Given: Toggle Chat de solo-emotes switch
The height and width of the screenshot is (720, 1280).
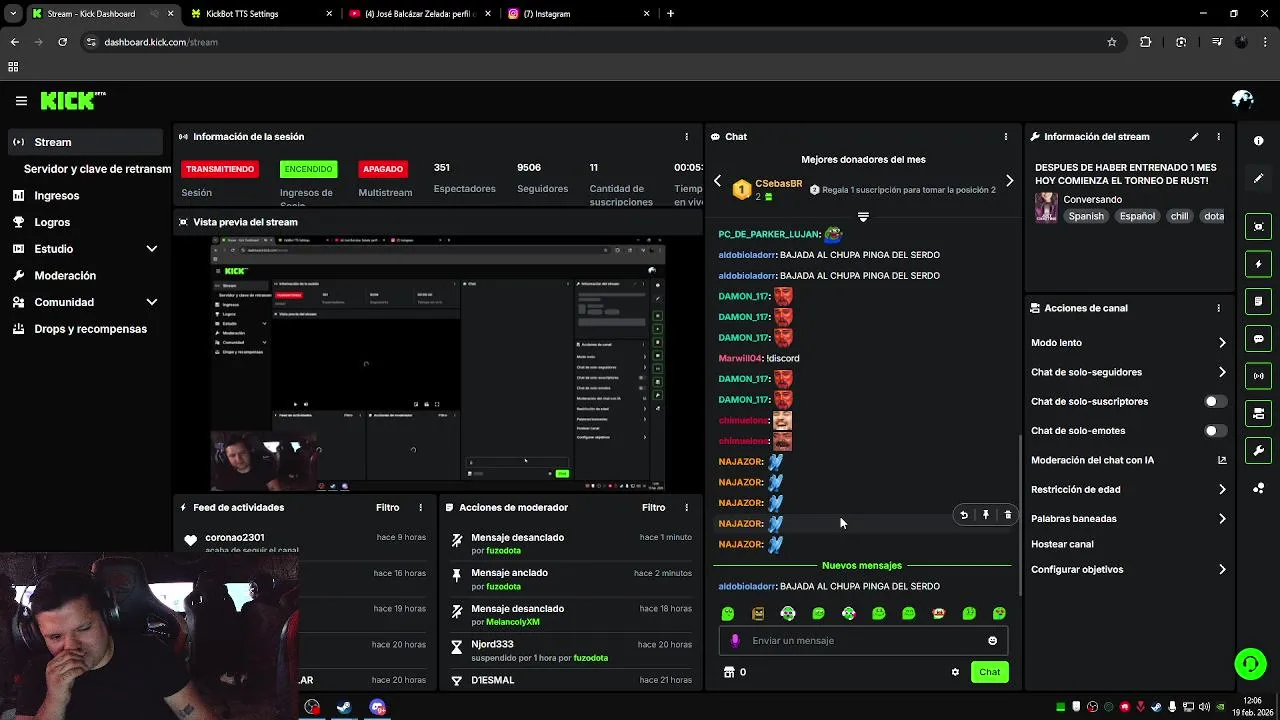Looking at the screenshot, I should click(1215, 431).
